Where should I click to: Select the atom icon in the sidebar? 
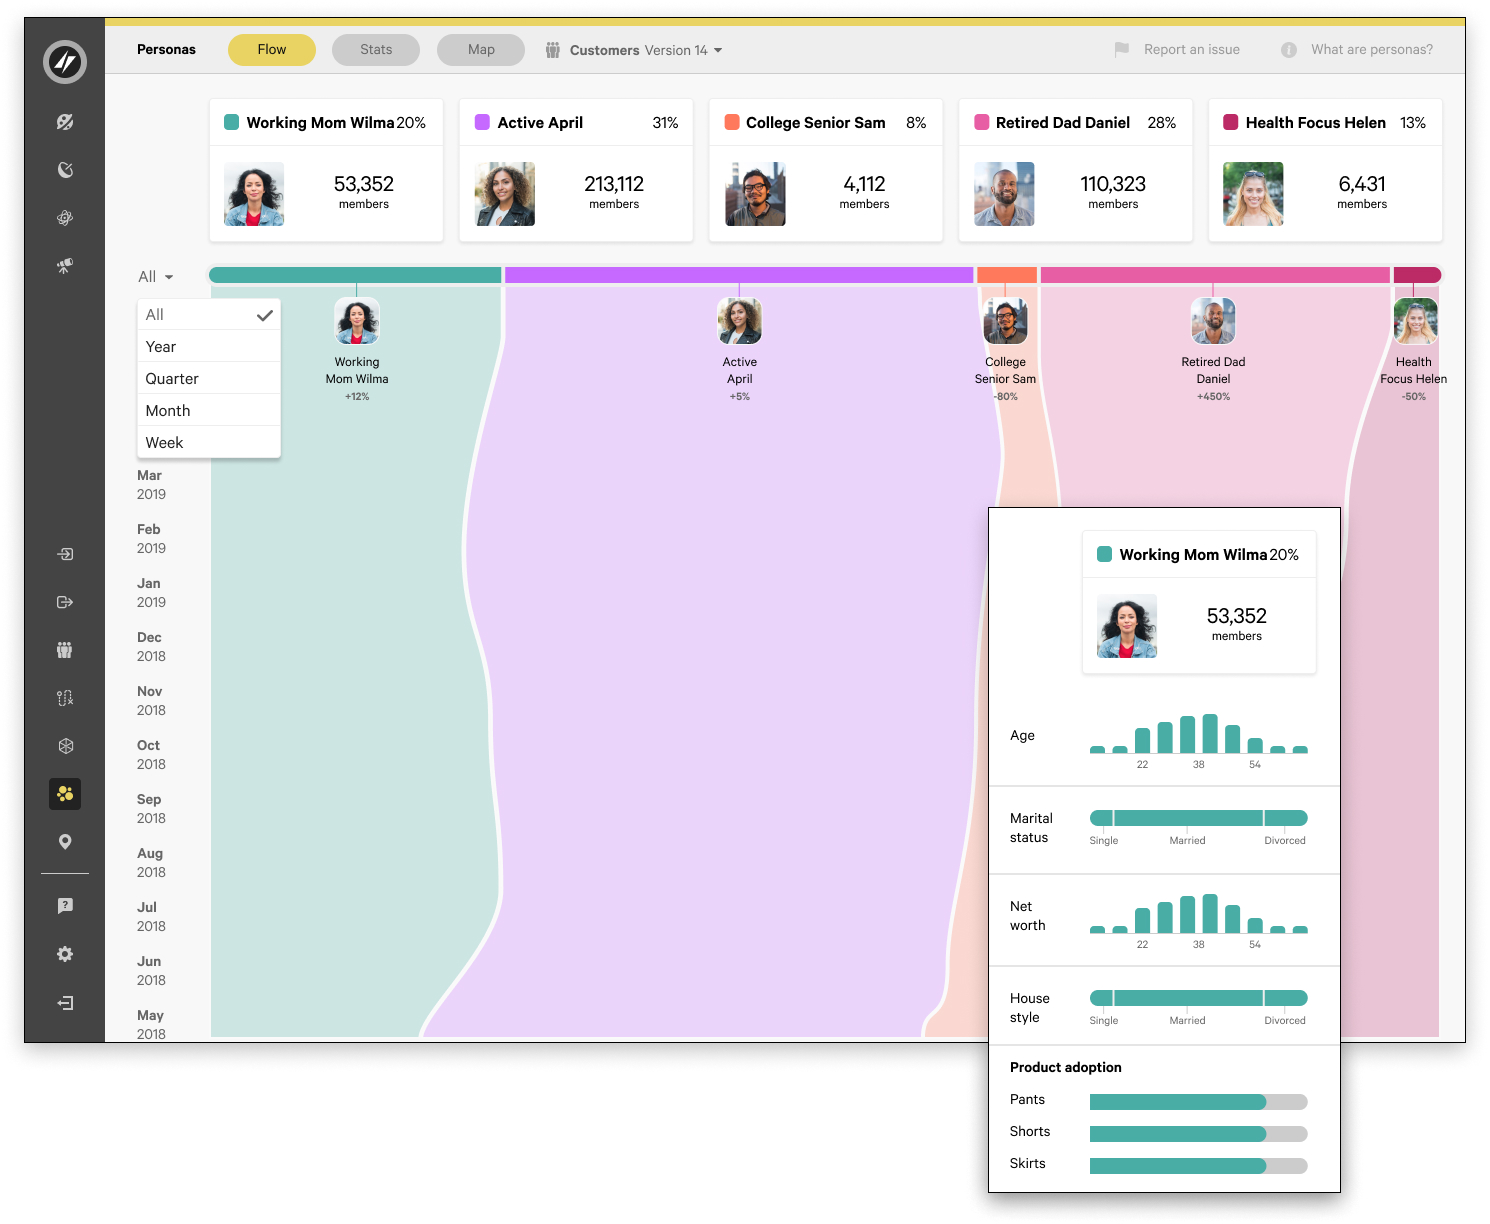(65, 218)
